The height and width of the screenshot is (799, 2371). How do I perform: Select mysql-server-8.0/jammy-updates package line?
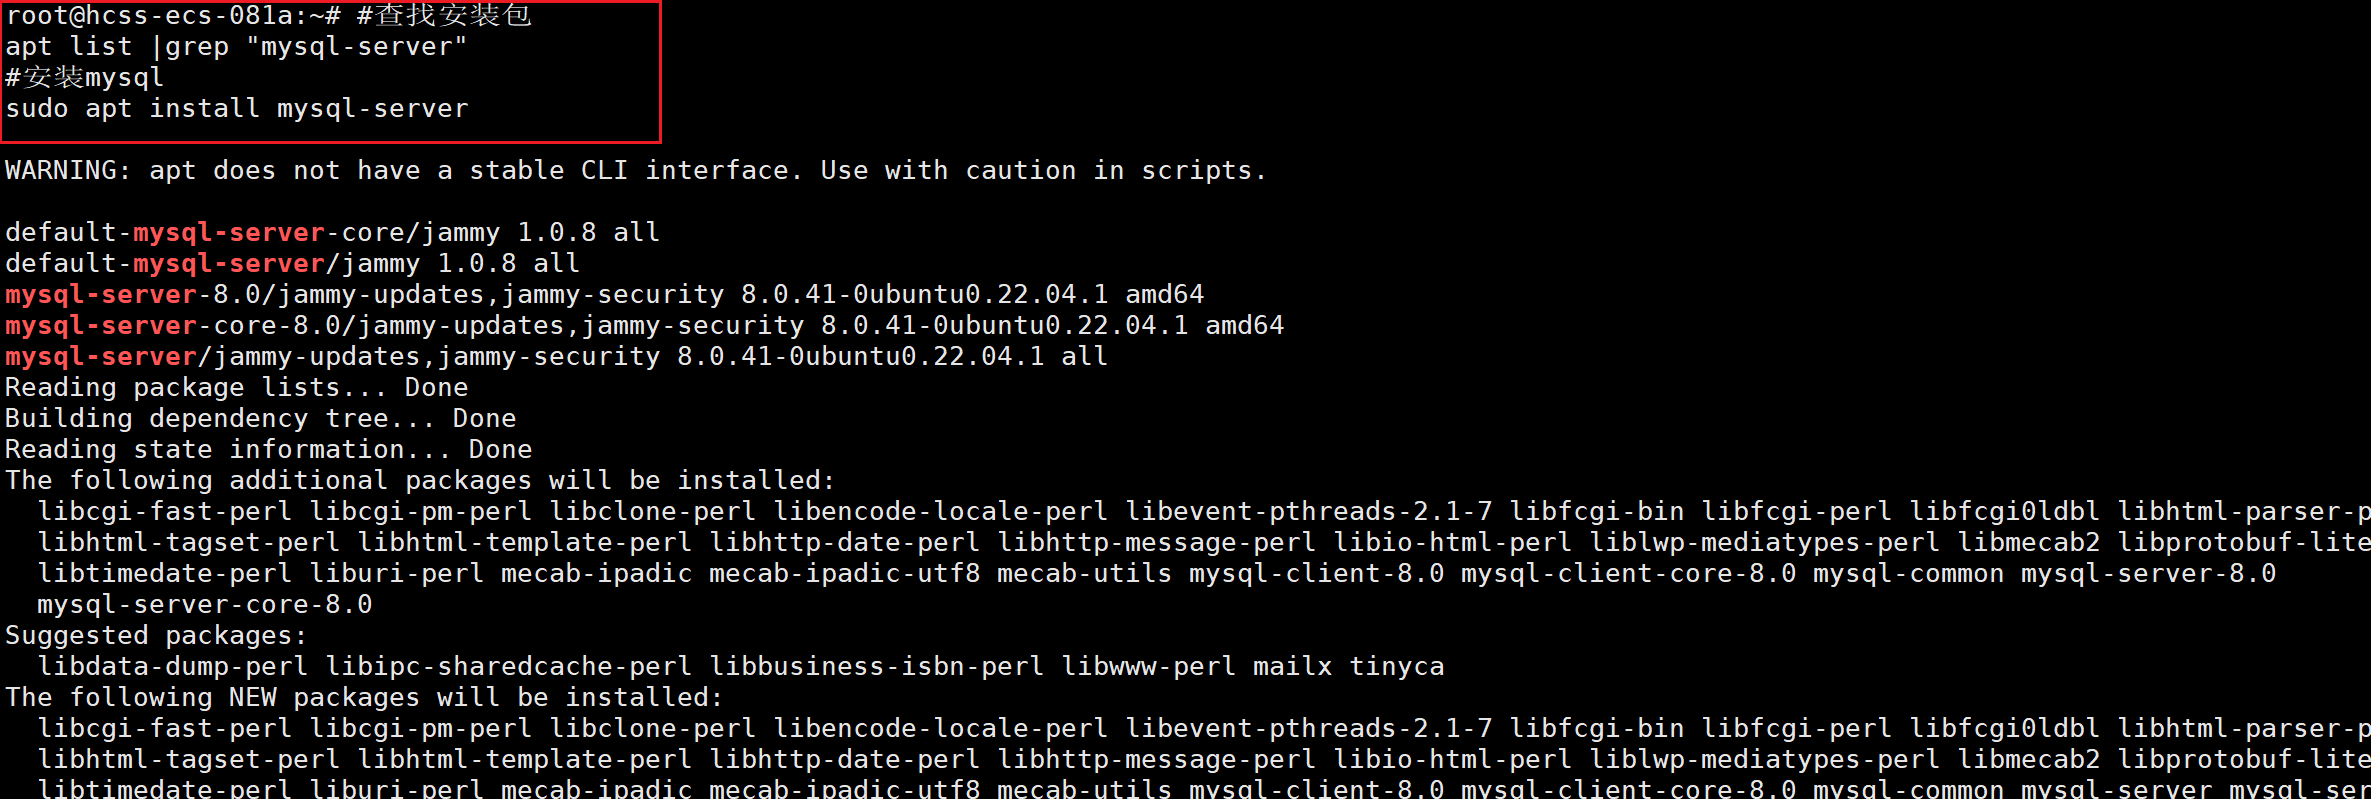point(604,295)
